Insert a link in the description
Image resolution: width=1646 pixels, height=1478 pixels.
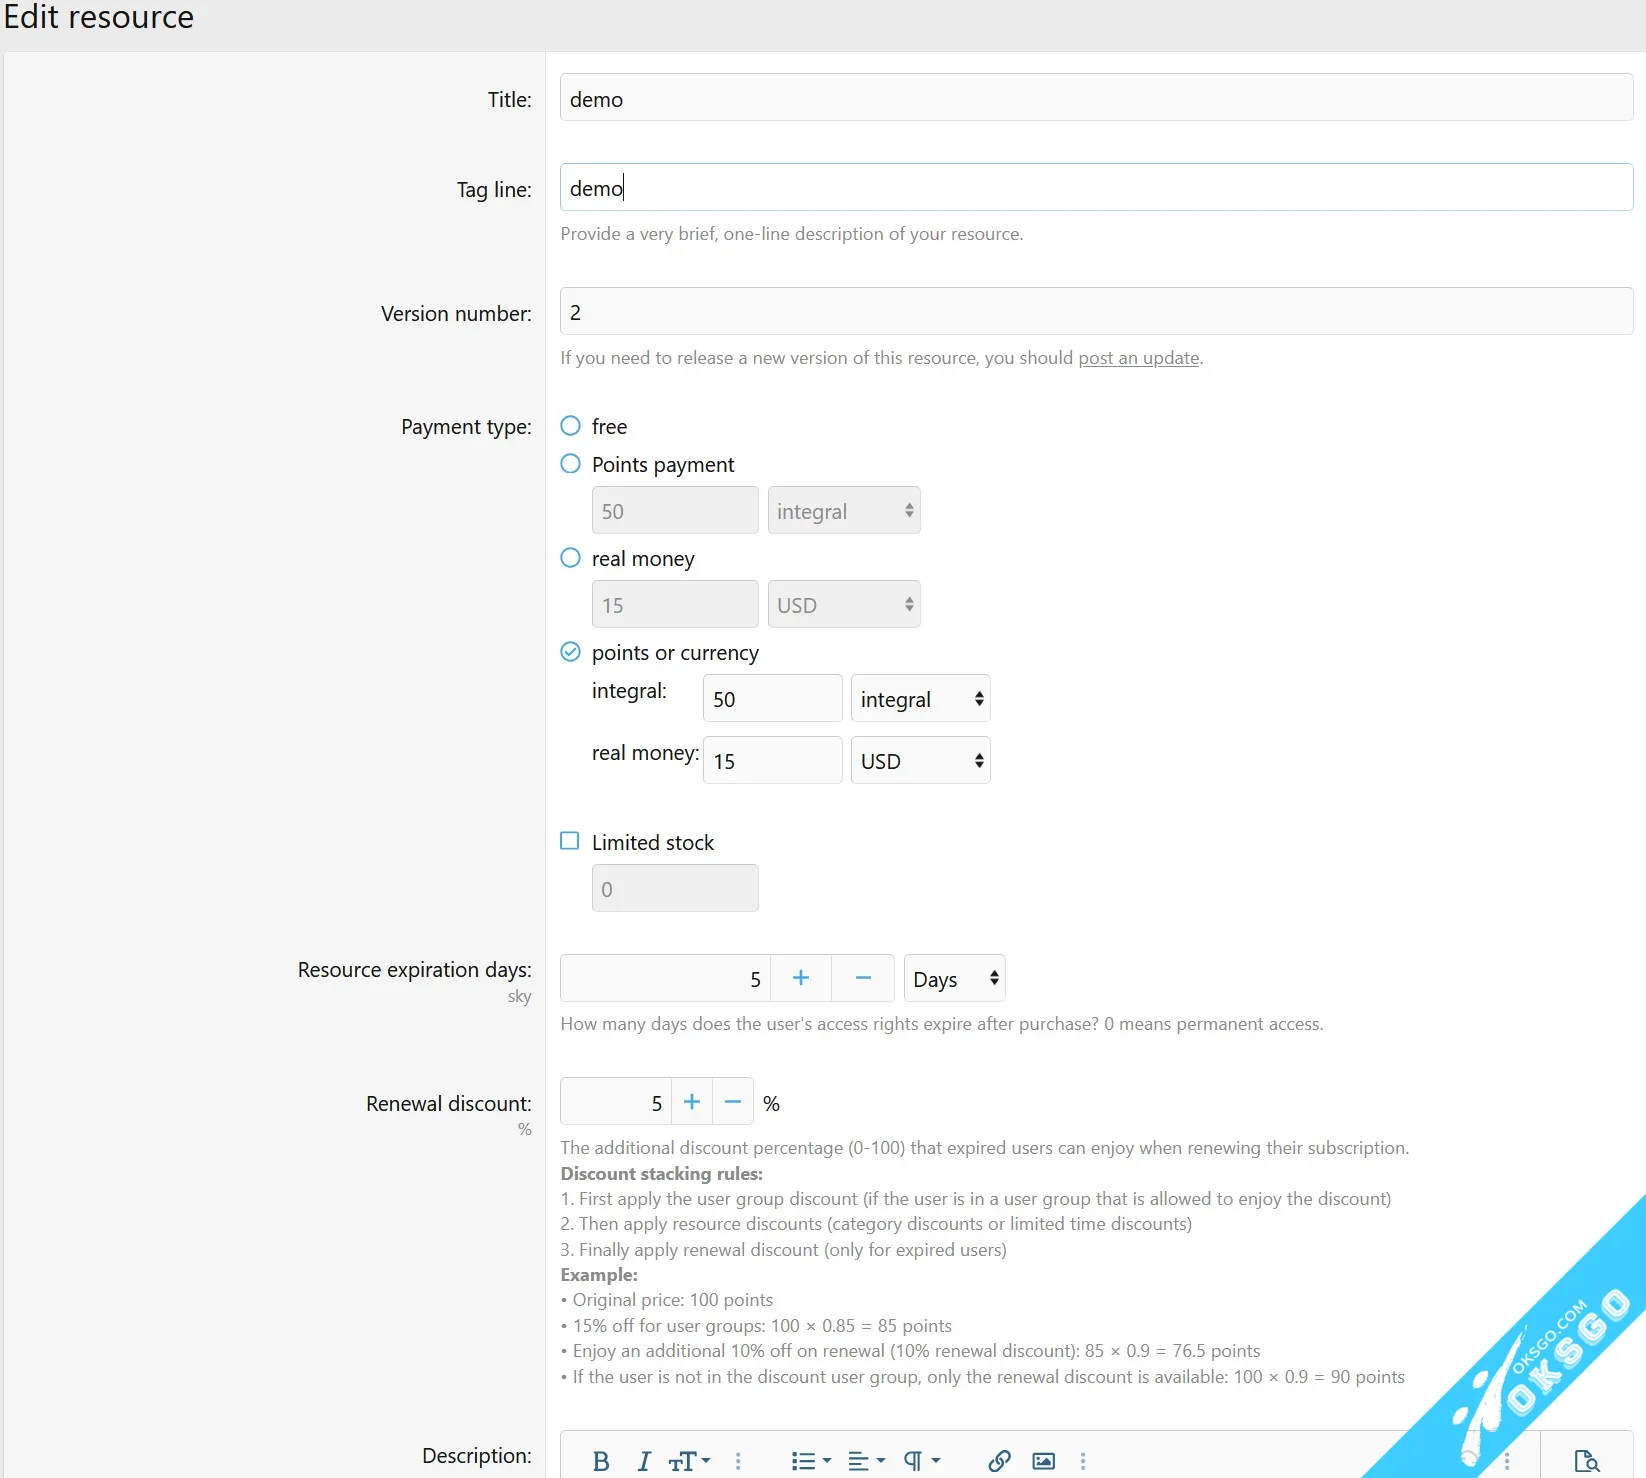point(999,1461)
